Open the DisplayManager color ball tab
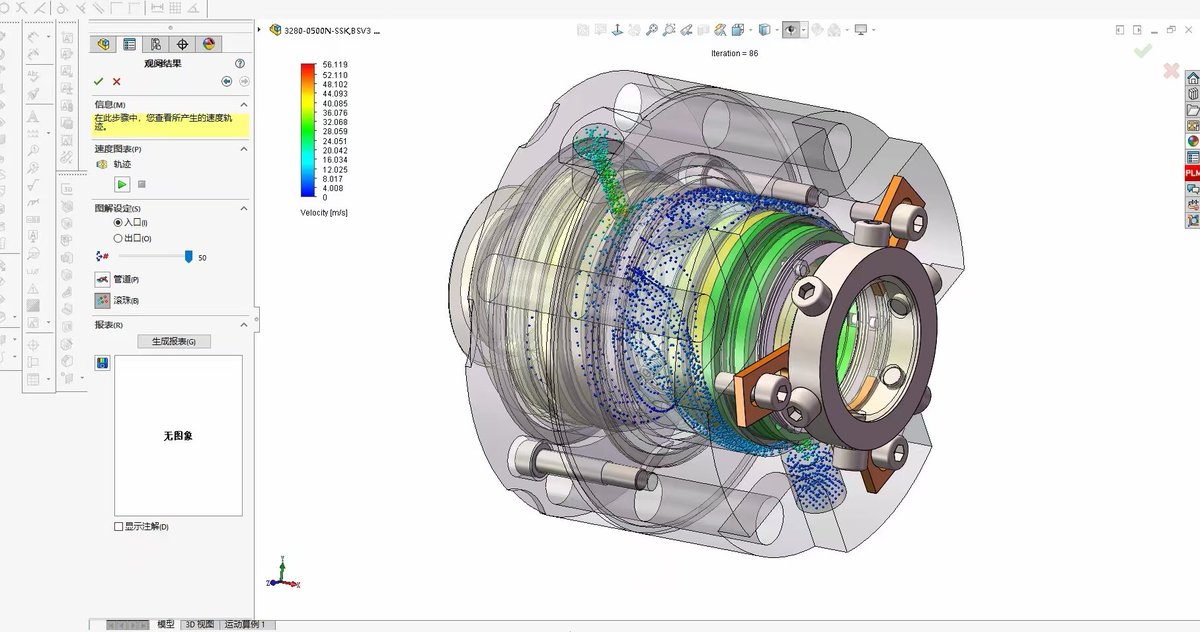 [x=208, y=44]
